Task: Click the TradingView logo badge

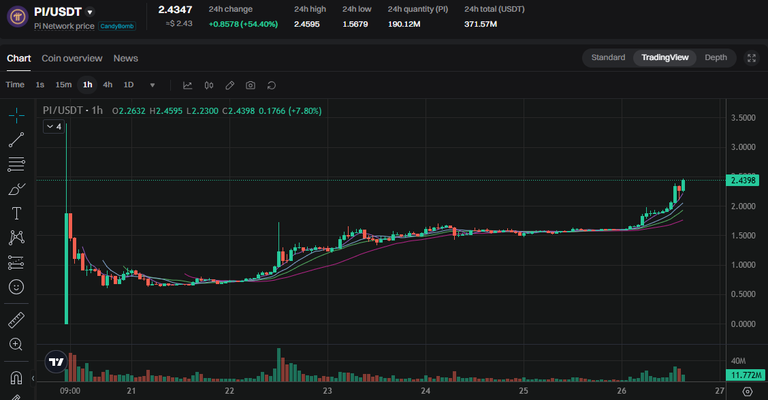Action: click(56, 362)
